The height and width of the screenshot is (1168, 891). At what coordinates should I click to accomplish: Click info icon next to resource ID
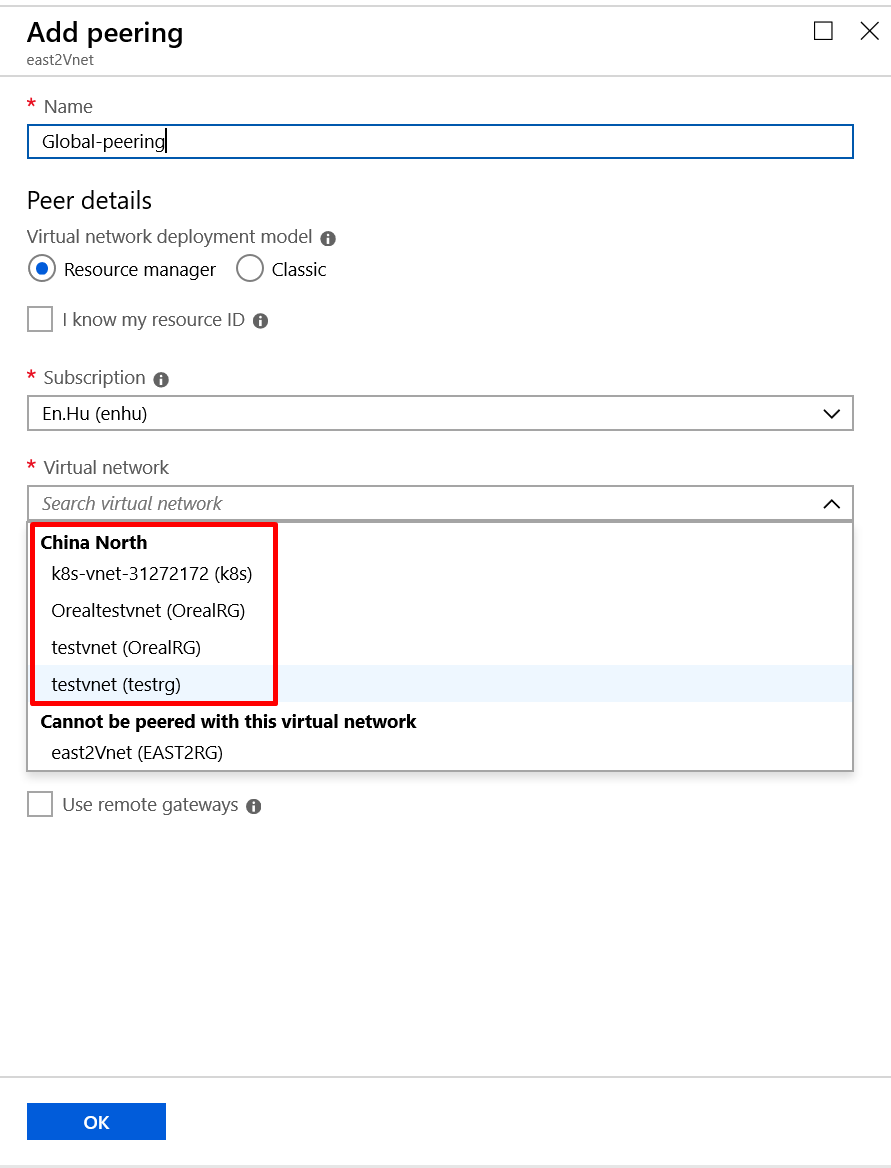click(261, 321)
